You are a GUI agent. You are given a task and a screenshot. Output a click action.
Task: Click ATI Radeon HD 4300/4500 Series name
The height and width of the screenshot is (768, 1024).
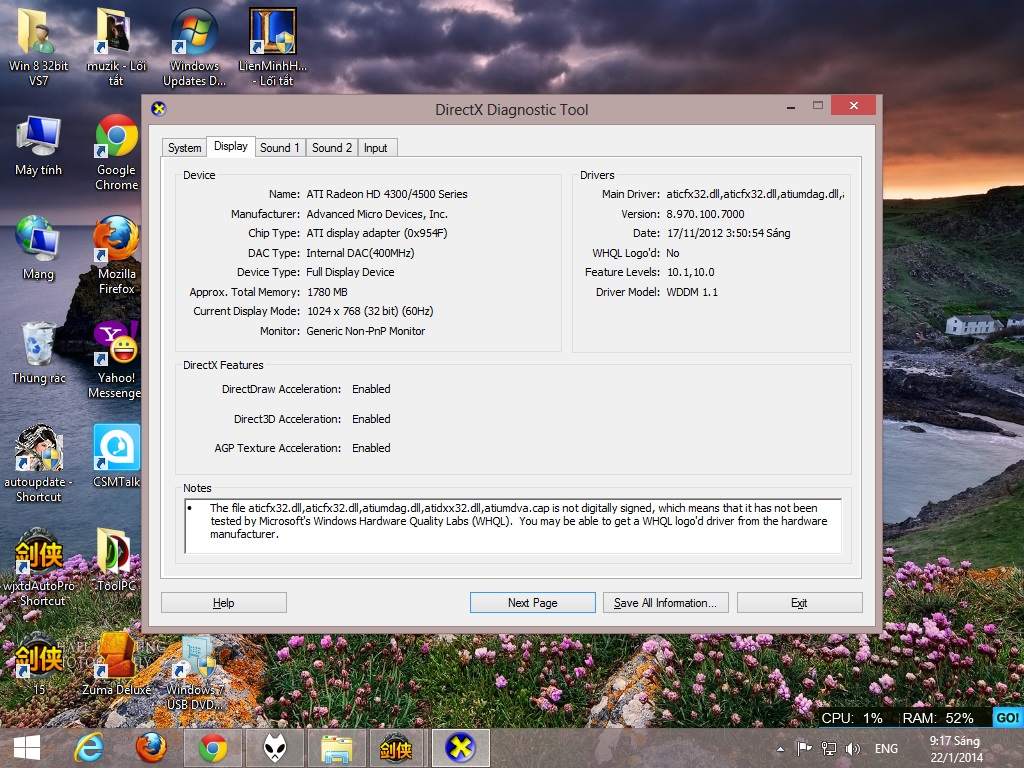click(387, 194)
